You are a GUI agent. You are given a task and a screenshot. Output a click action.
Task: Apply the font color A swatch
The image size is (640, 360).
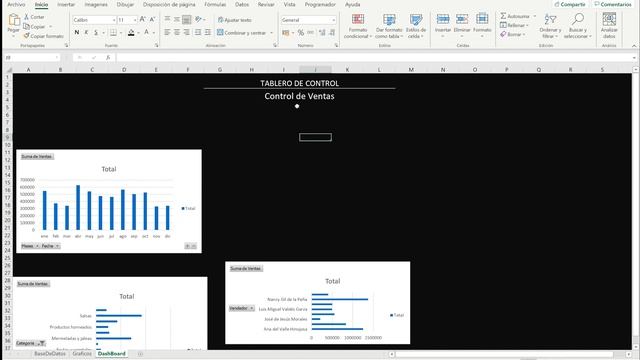(147, 32)
